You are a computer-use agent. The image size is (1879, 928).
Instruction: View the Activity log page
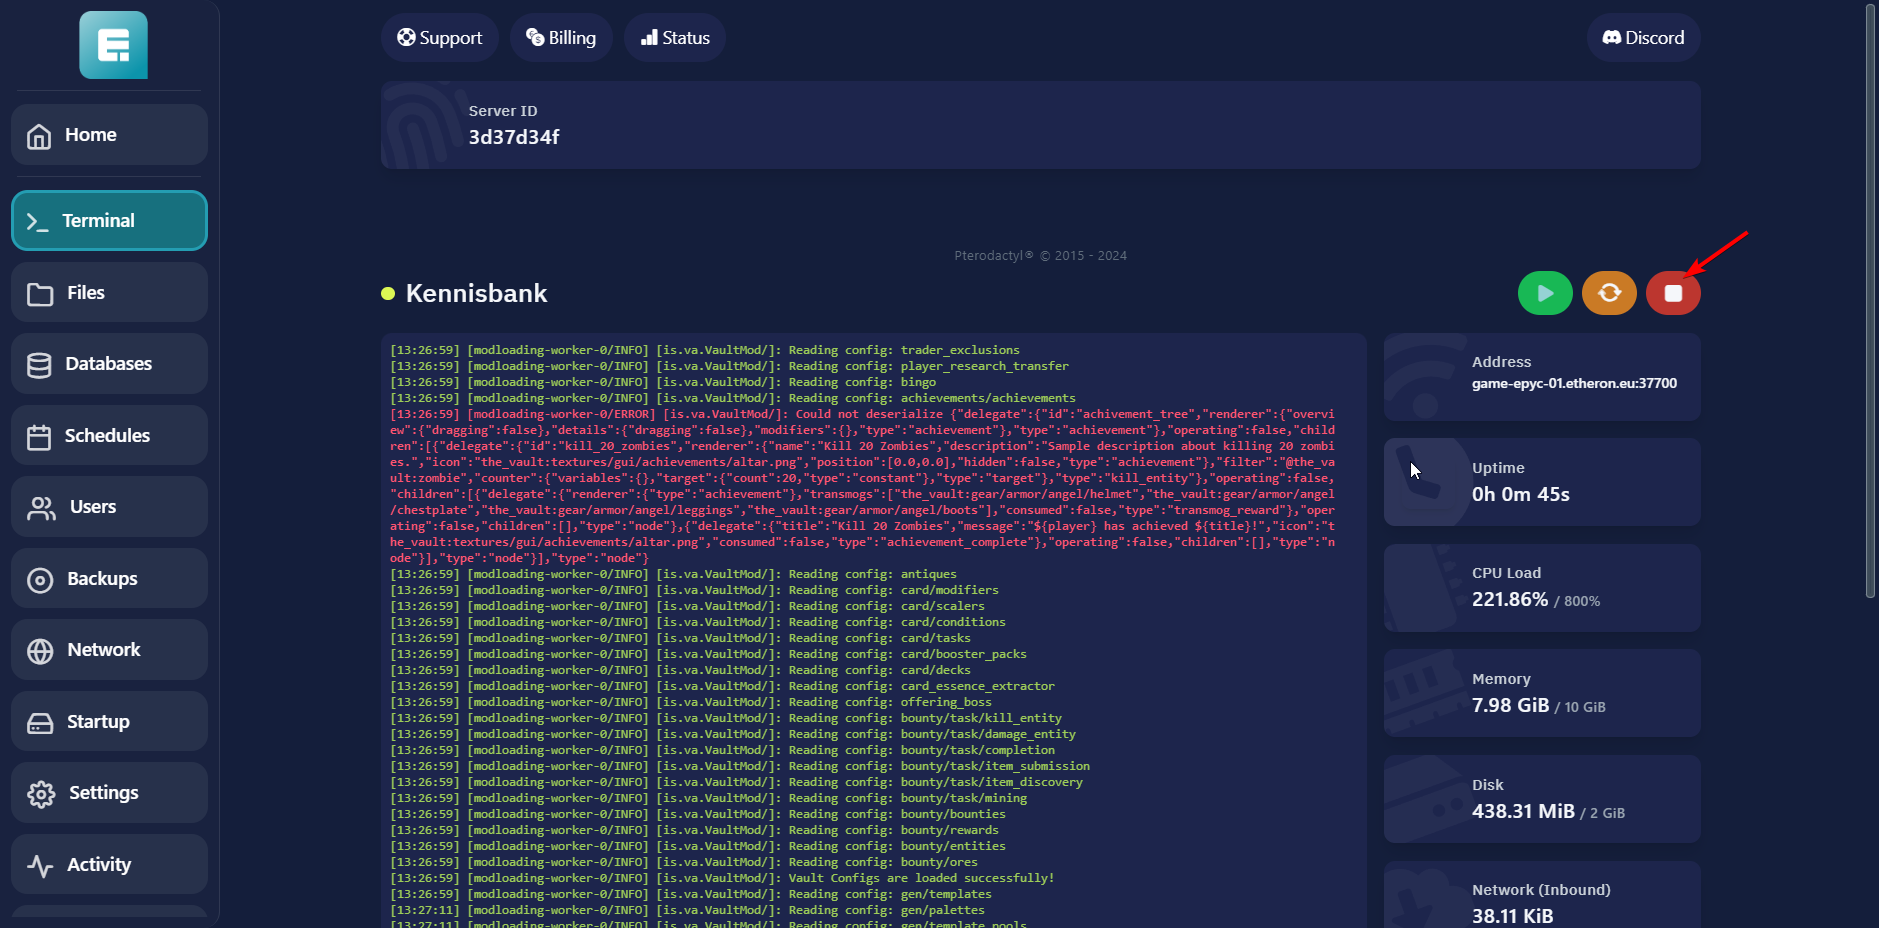pyautogui.click(x=109, y=865)
